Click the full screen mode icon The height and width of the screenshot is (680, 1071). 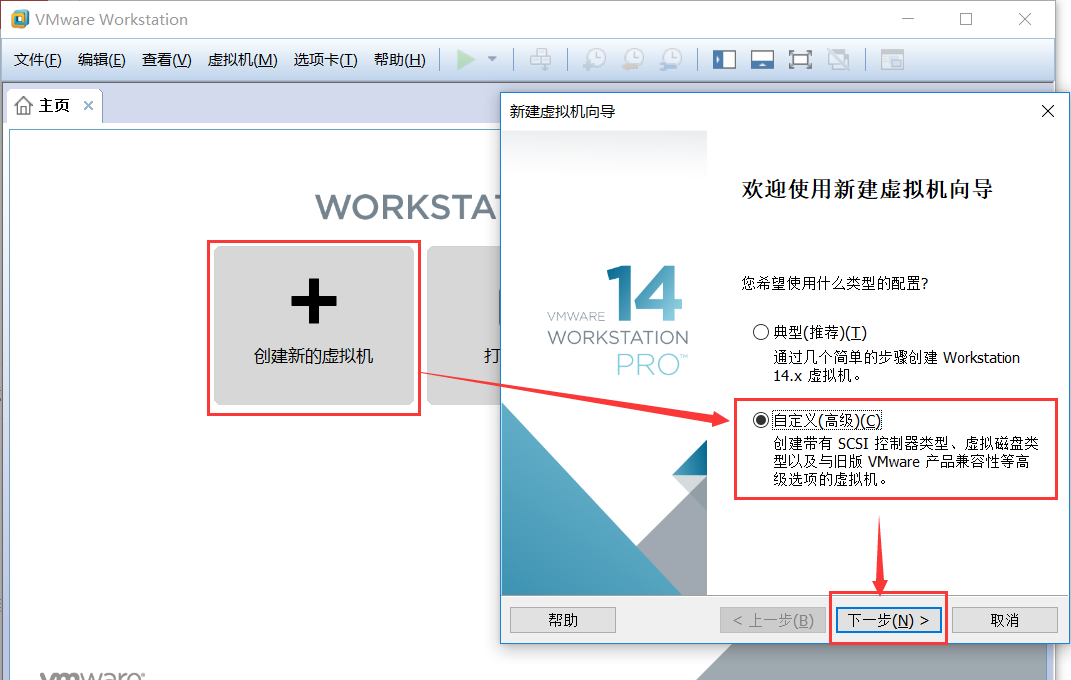tap(801, 60)
